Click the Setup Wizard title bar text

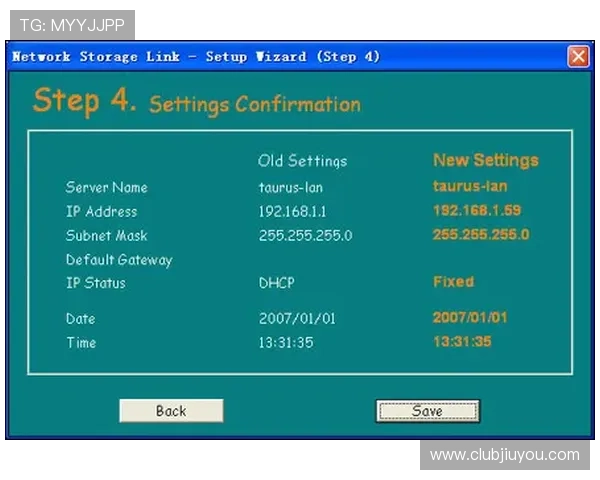coord(196,57)
